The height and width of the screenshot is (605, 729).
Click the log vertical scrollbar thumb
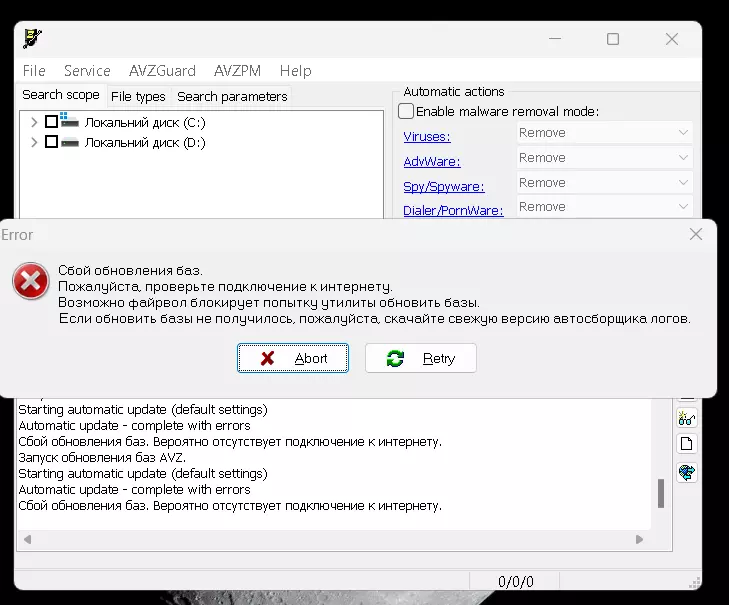click(x=661, y=493)
